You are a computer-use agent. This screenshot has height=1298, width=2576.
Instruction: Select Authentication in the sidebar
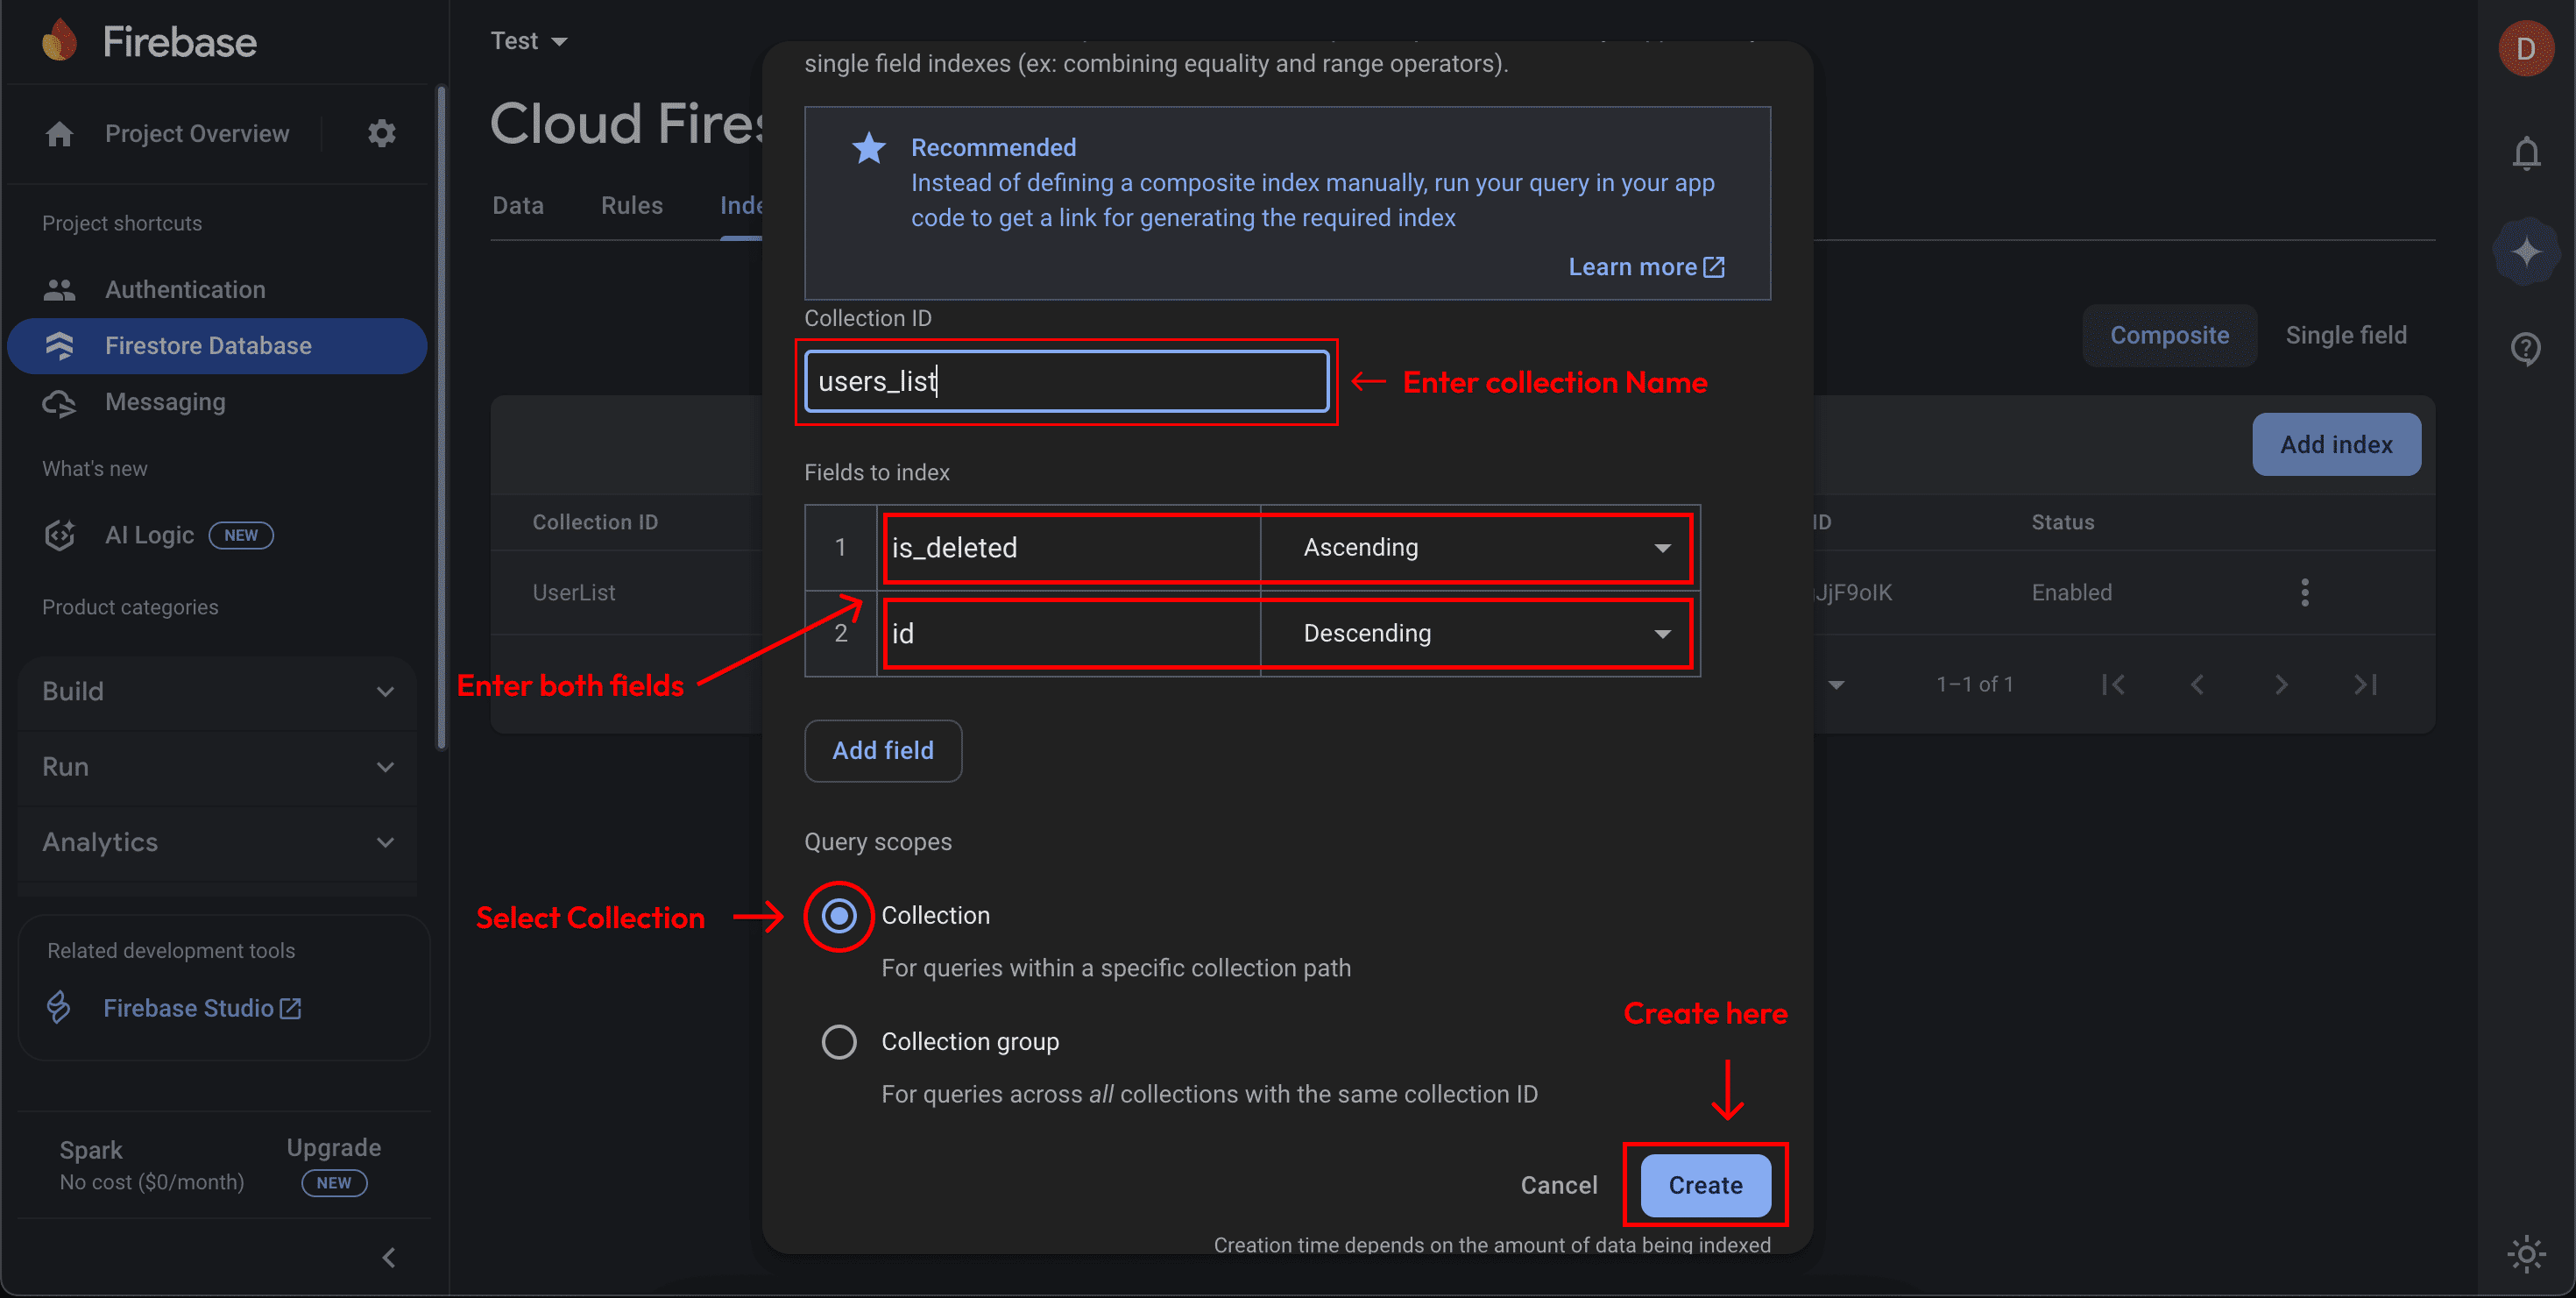[x=184, y=289]
